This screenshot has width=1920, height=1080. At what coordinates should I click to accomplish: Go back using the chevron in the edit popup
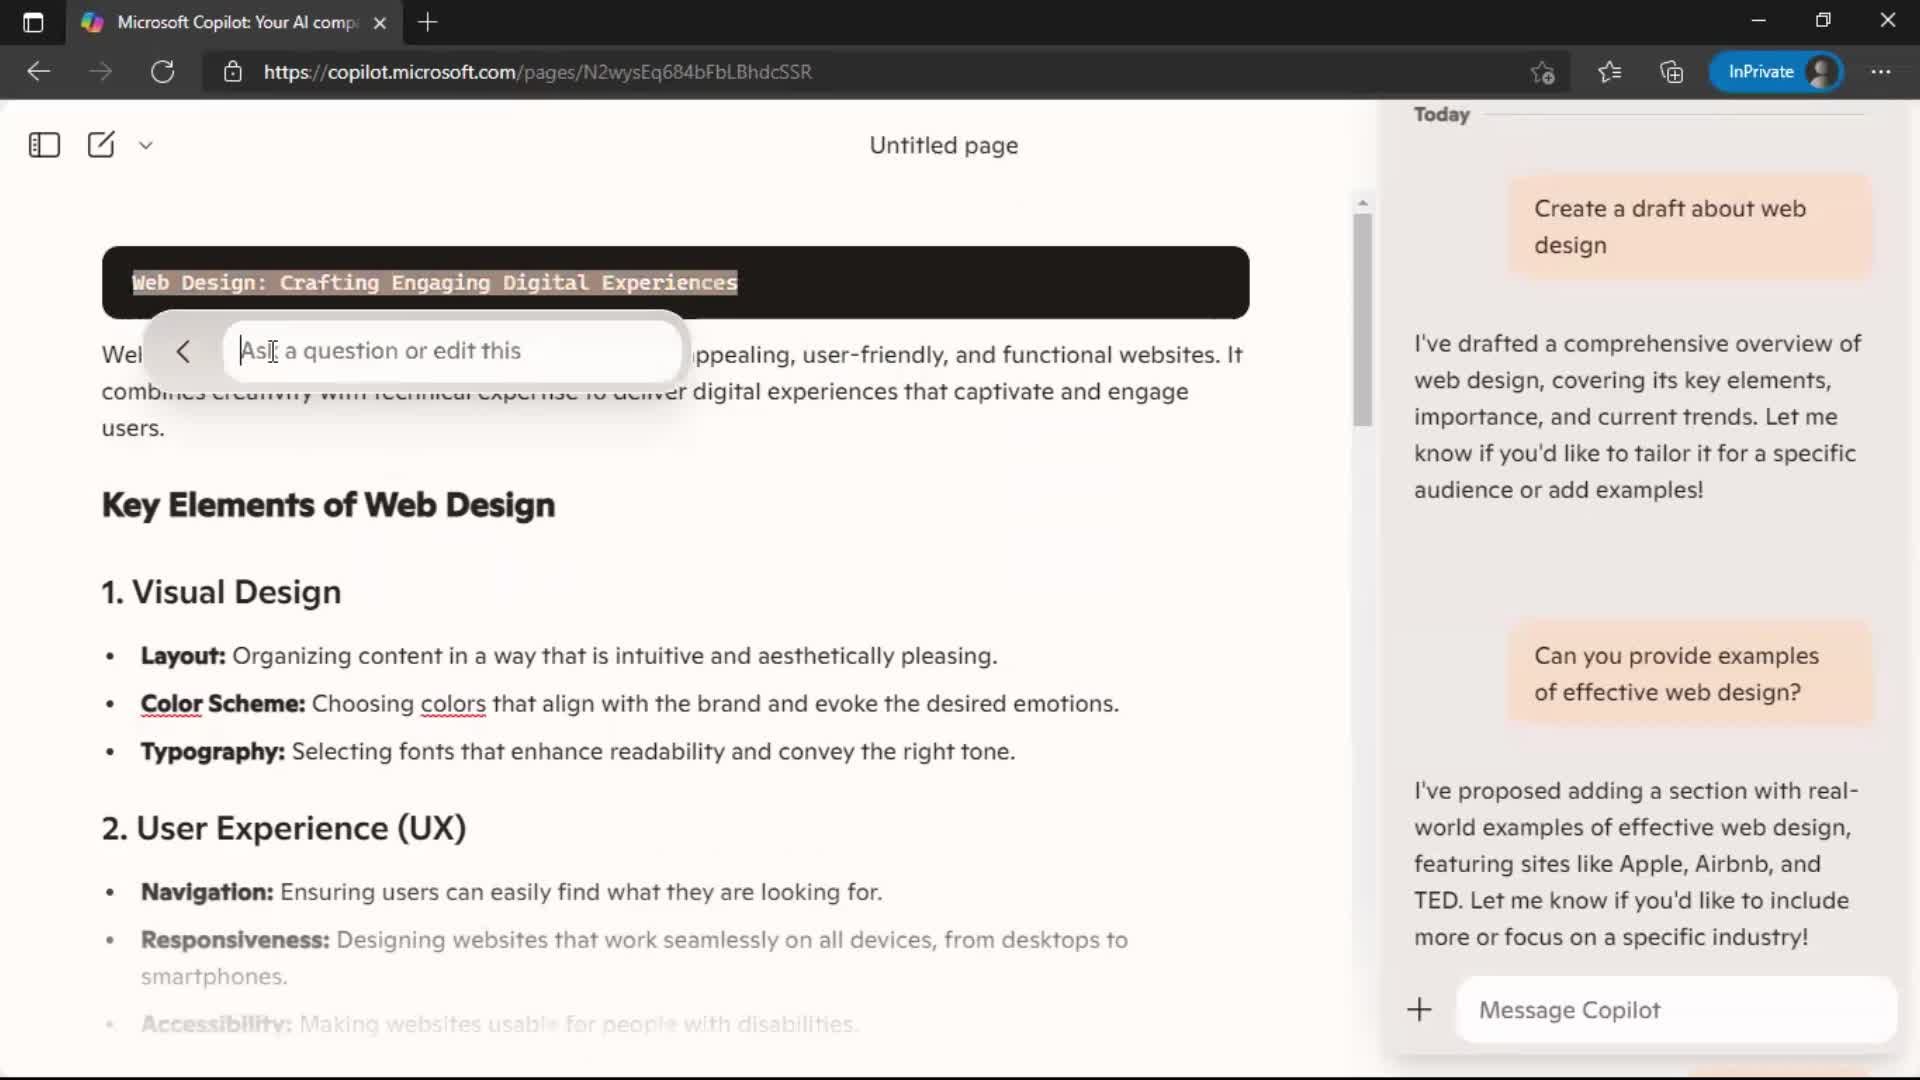tap(183, 351)
